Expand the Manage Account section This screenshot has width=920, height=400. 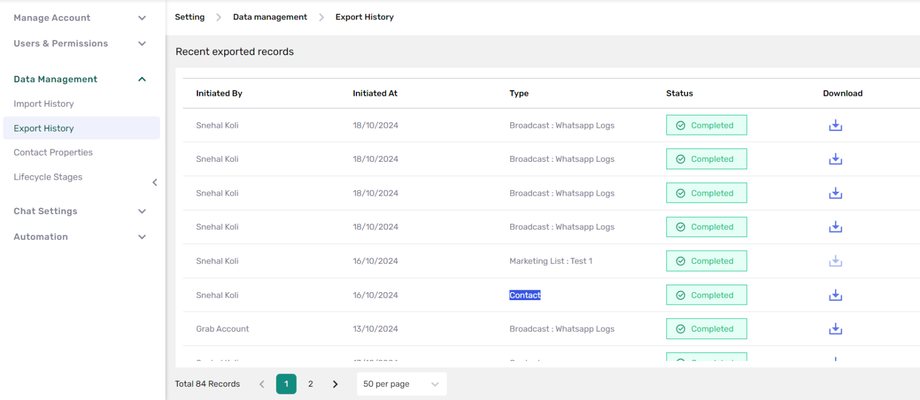141,18
